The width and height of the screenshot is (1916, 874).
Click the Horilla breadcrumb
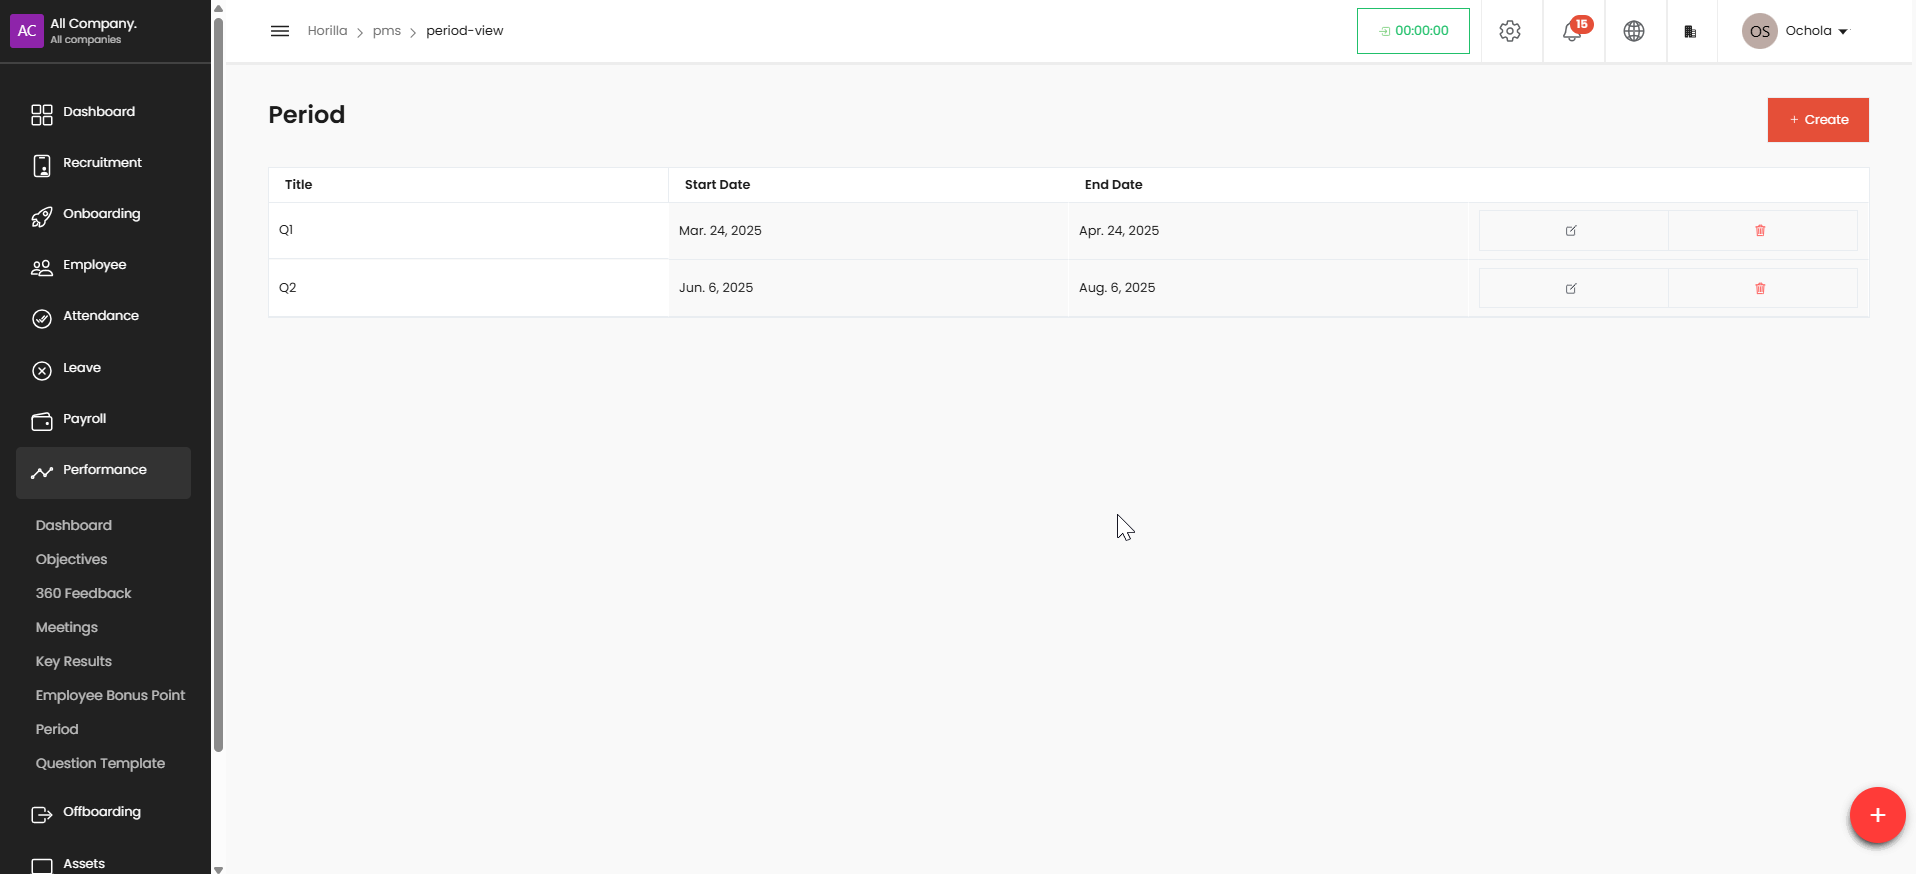point(327,31)
